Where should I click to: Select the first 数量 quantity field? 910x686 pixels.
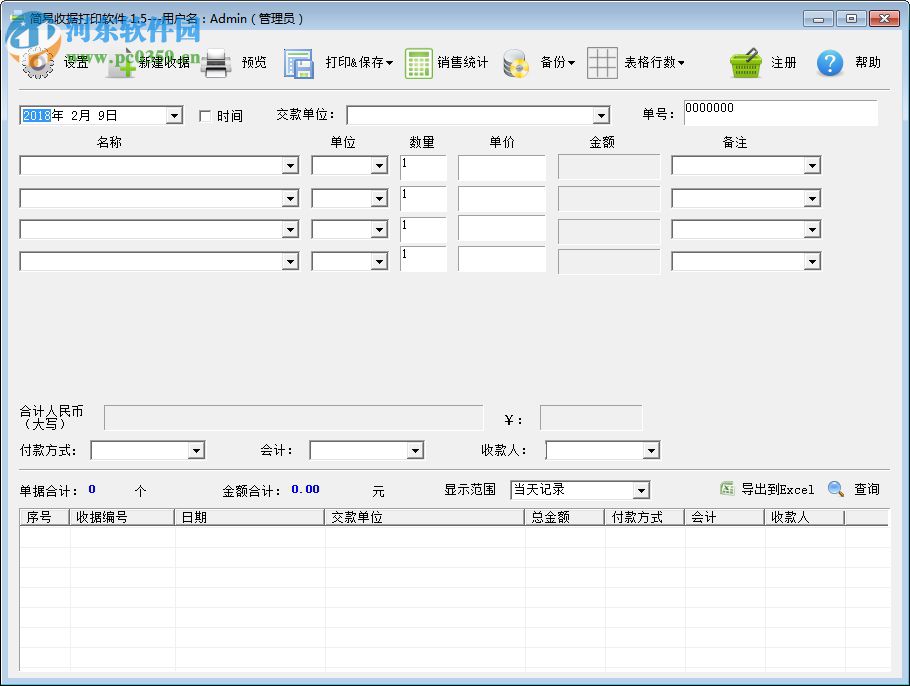[x=422, y=167]
